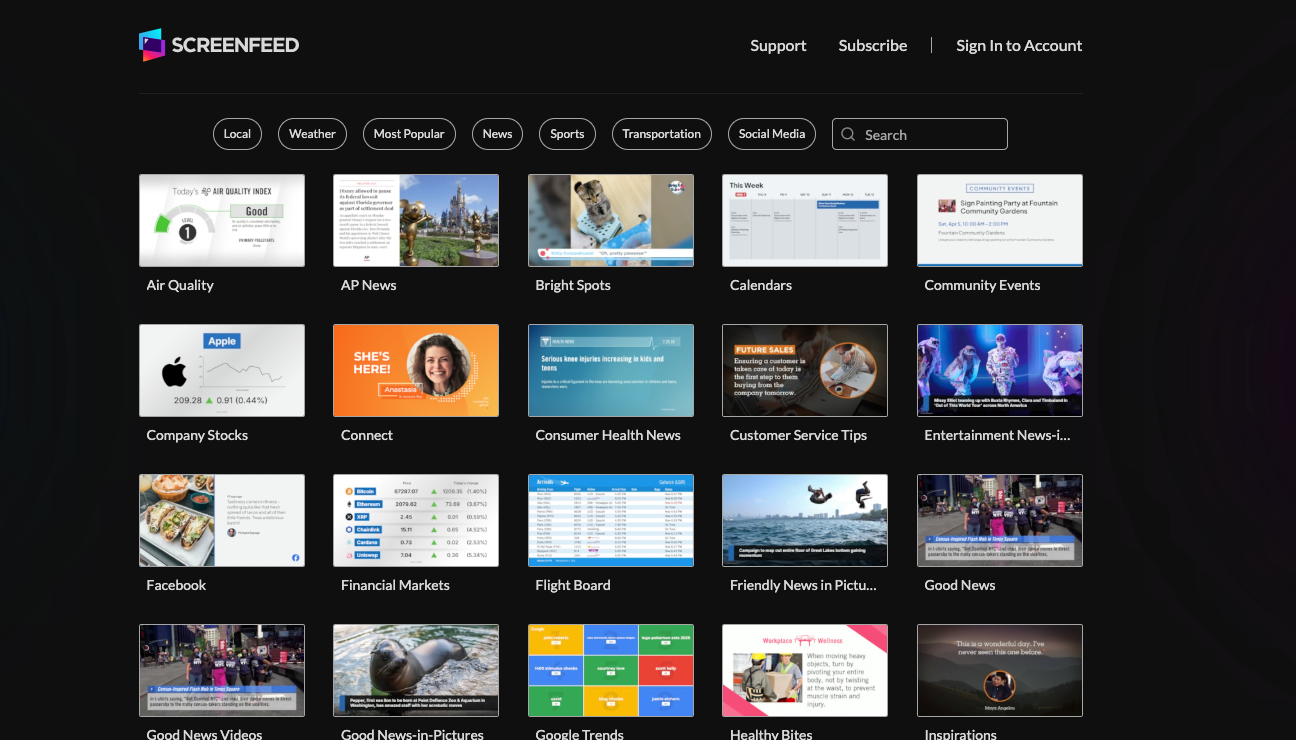Open the Air Quality thumbnail
The image size is (1296, 740).
pos(222,220)
